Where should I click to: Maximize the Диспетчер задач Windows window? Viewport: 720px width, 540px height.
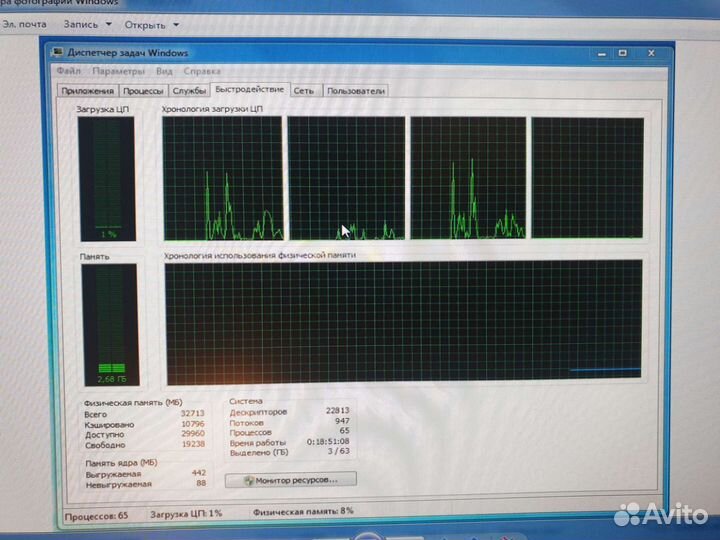(x=623, y=53)
